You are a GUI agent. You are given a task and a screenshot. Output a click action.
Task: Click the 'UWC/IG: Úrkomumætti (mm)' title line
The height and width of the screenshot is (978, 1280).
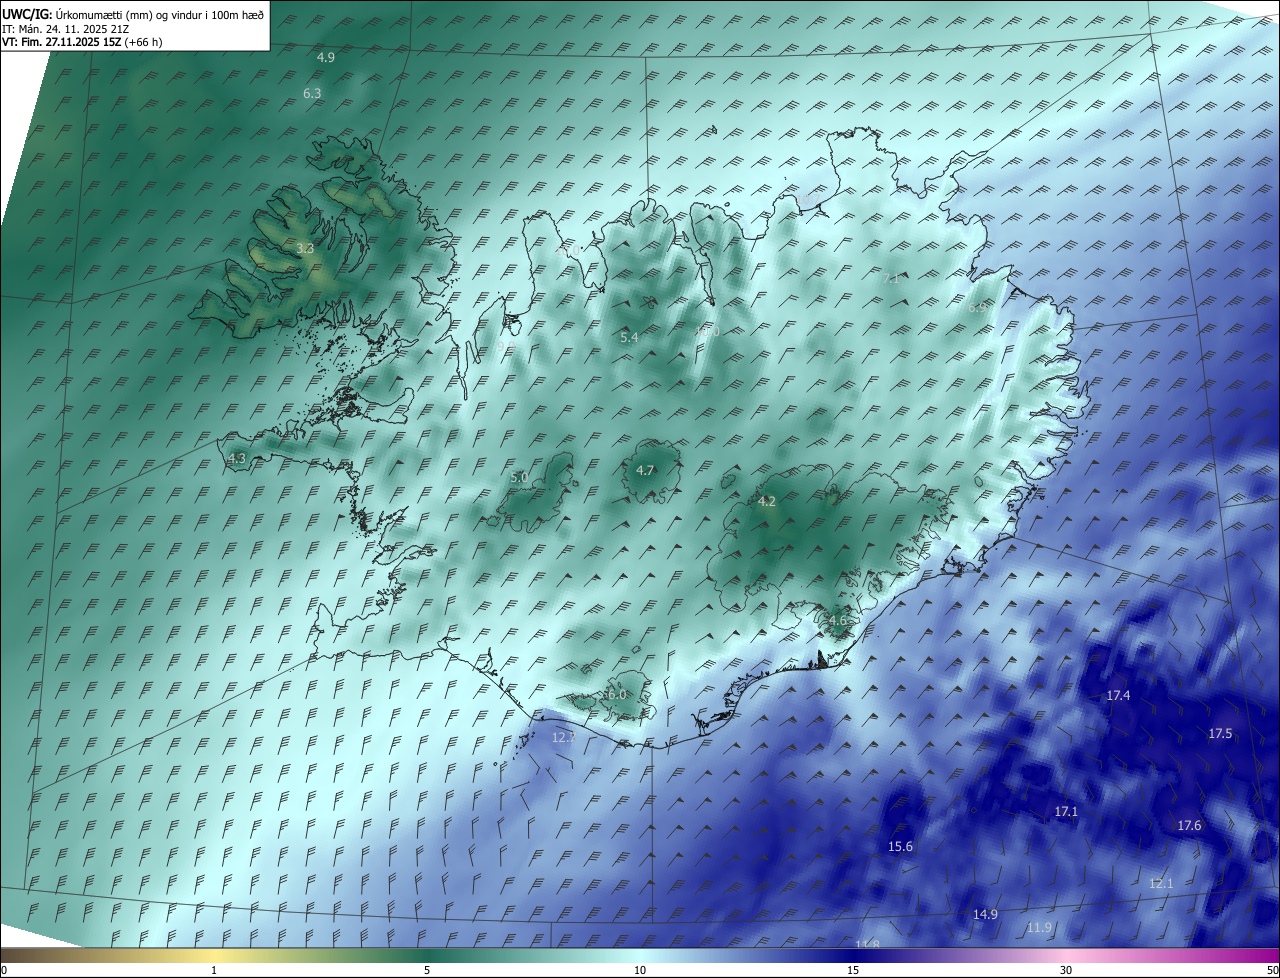click(133, 15)
